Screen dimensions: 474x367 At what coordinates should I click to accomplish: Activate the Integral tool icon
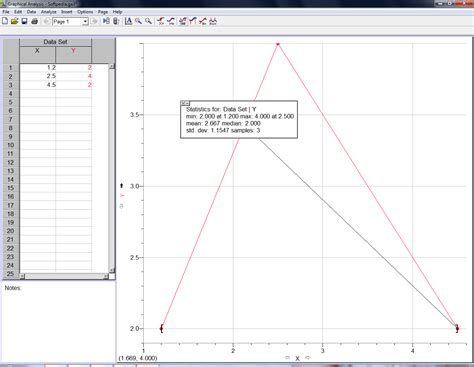point(192,21)
